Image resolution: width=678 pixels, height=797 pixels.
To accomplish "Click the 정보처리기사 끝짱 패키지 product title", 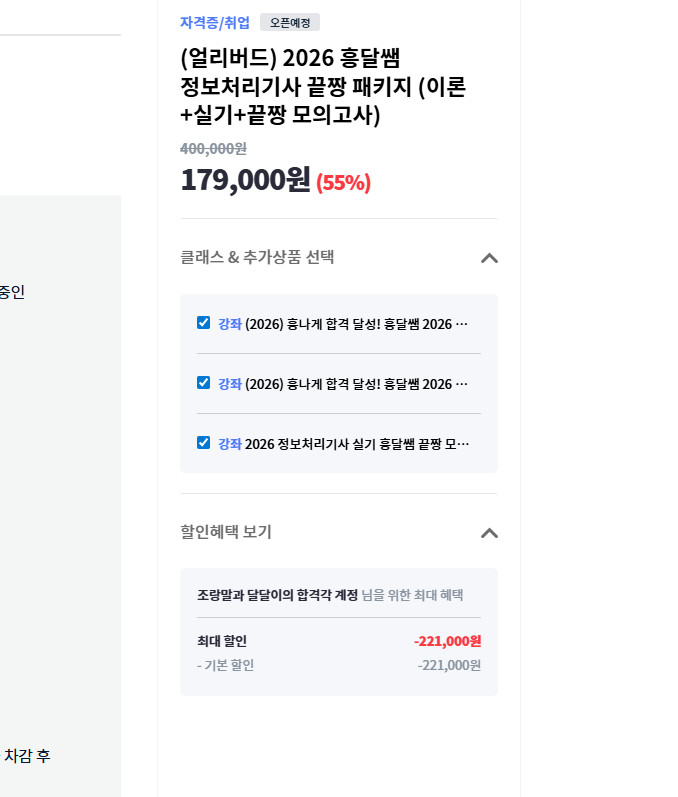I will [x=322, y=87].
